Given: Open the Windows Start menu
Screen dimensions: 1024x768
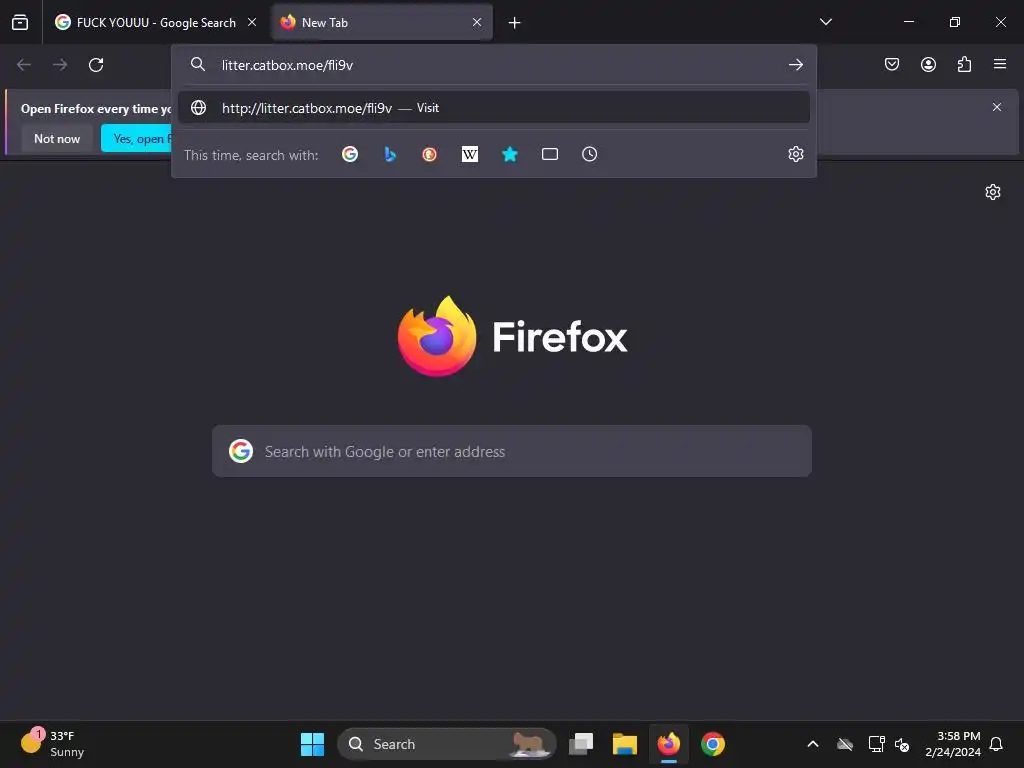Looking at the screenshot, I should click(312, 744).
